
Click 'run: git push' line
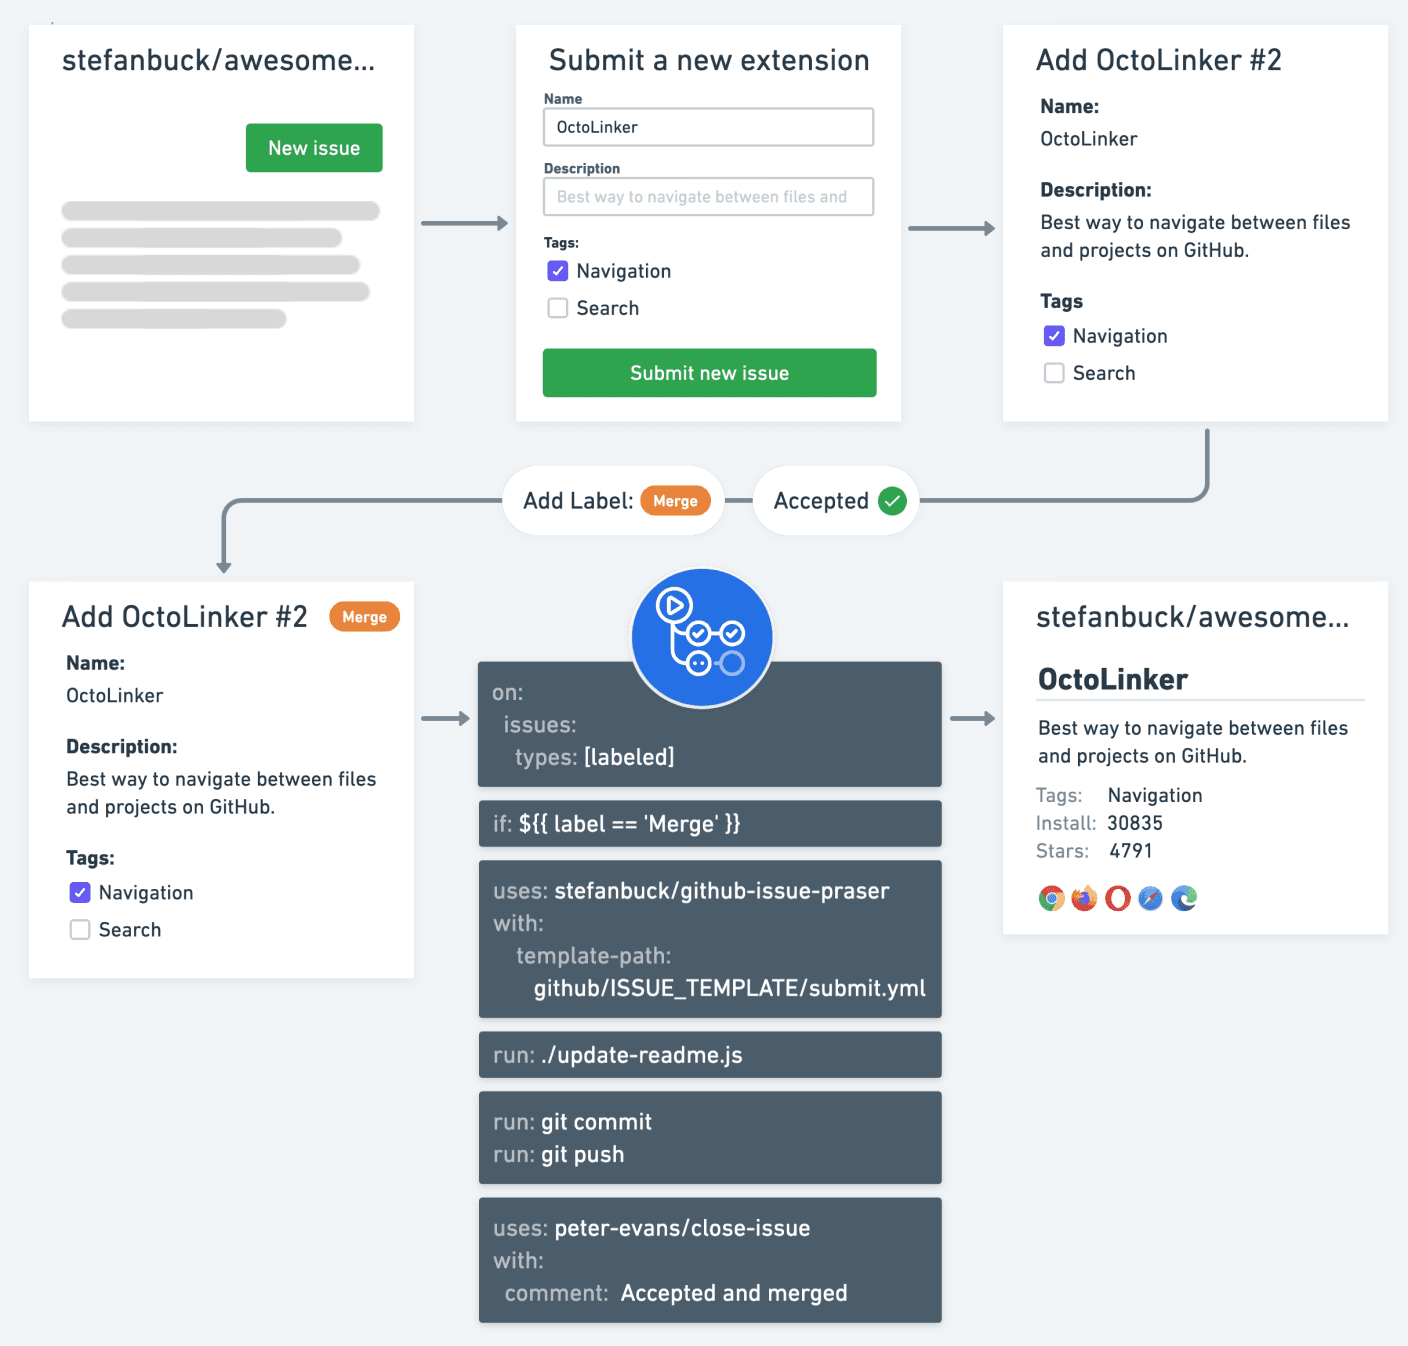coord(559,1155)
